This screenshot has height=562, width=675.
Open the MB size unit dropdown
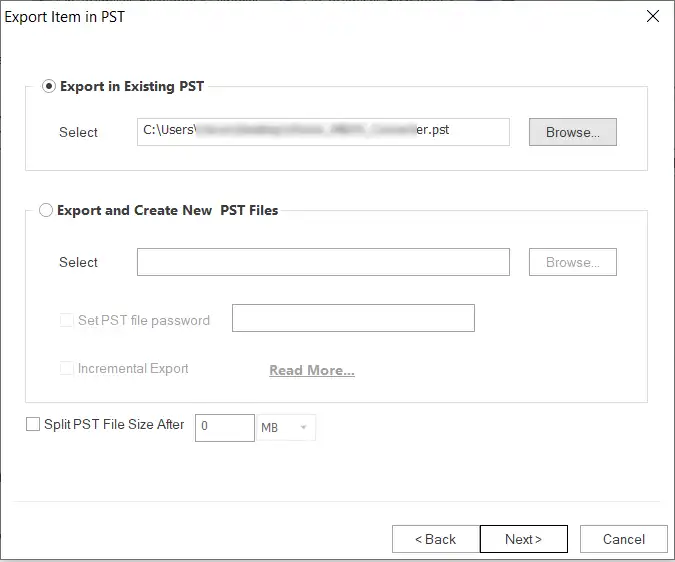coord(286,428)
